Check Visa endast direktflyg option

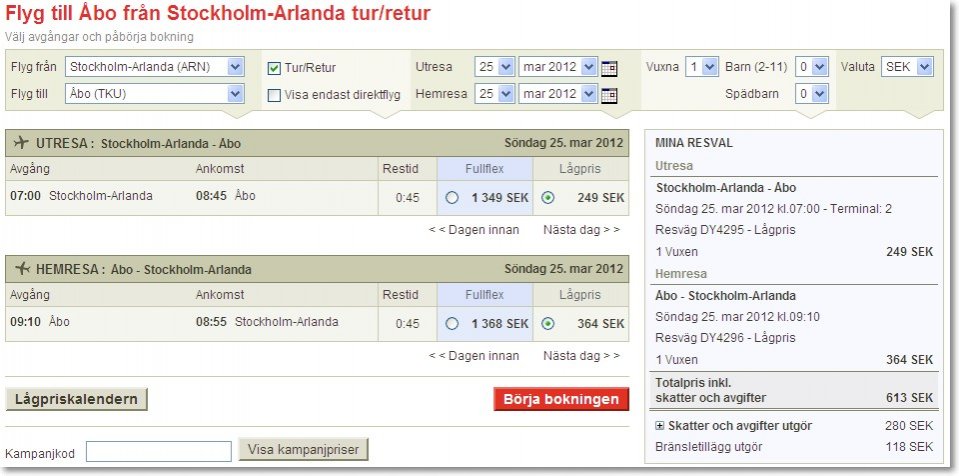pyautogui.click(x=274, y=95)
